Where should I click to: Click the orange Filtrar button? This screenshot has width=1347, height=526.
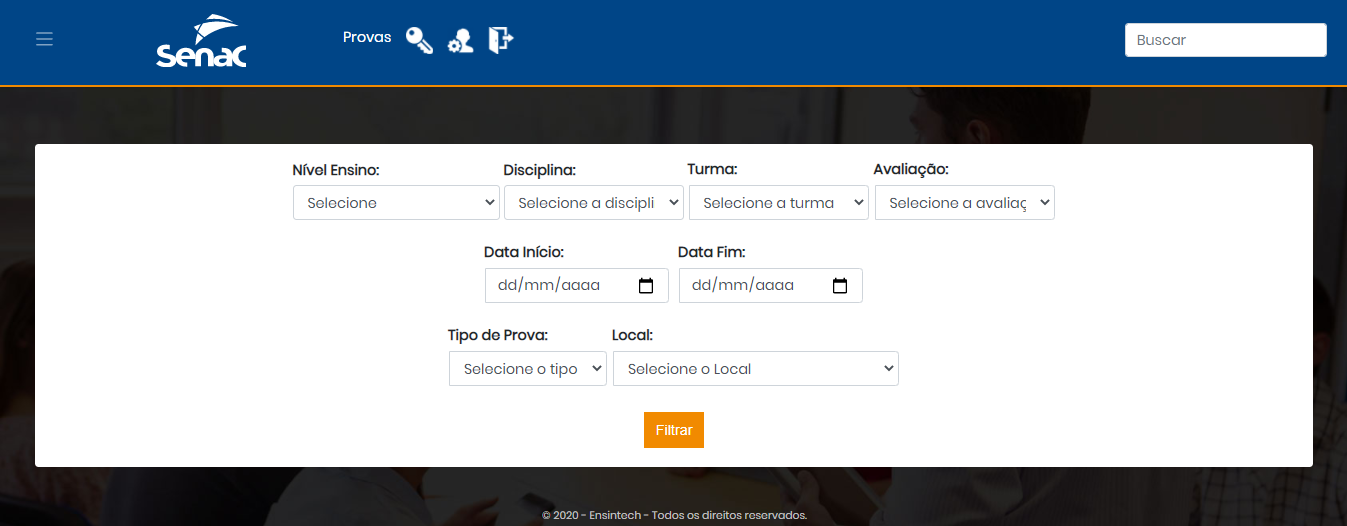coord(674,430)
